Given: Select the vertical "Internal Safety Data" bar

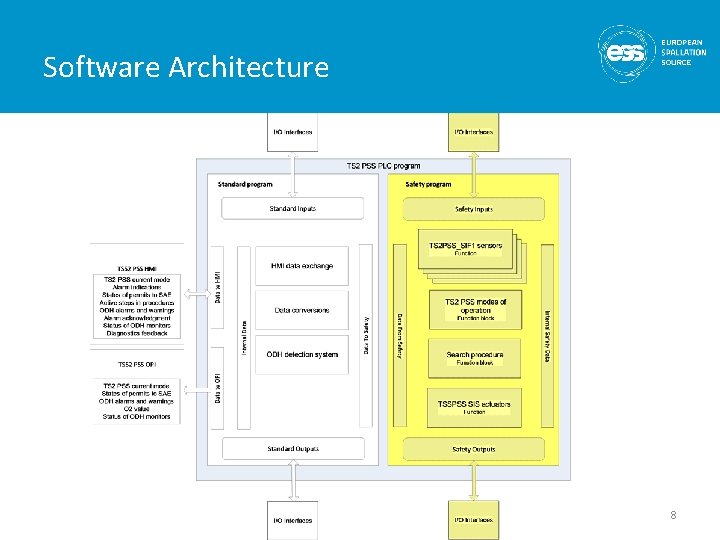Looking at the screenshot, I should coord(547,336).
